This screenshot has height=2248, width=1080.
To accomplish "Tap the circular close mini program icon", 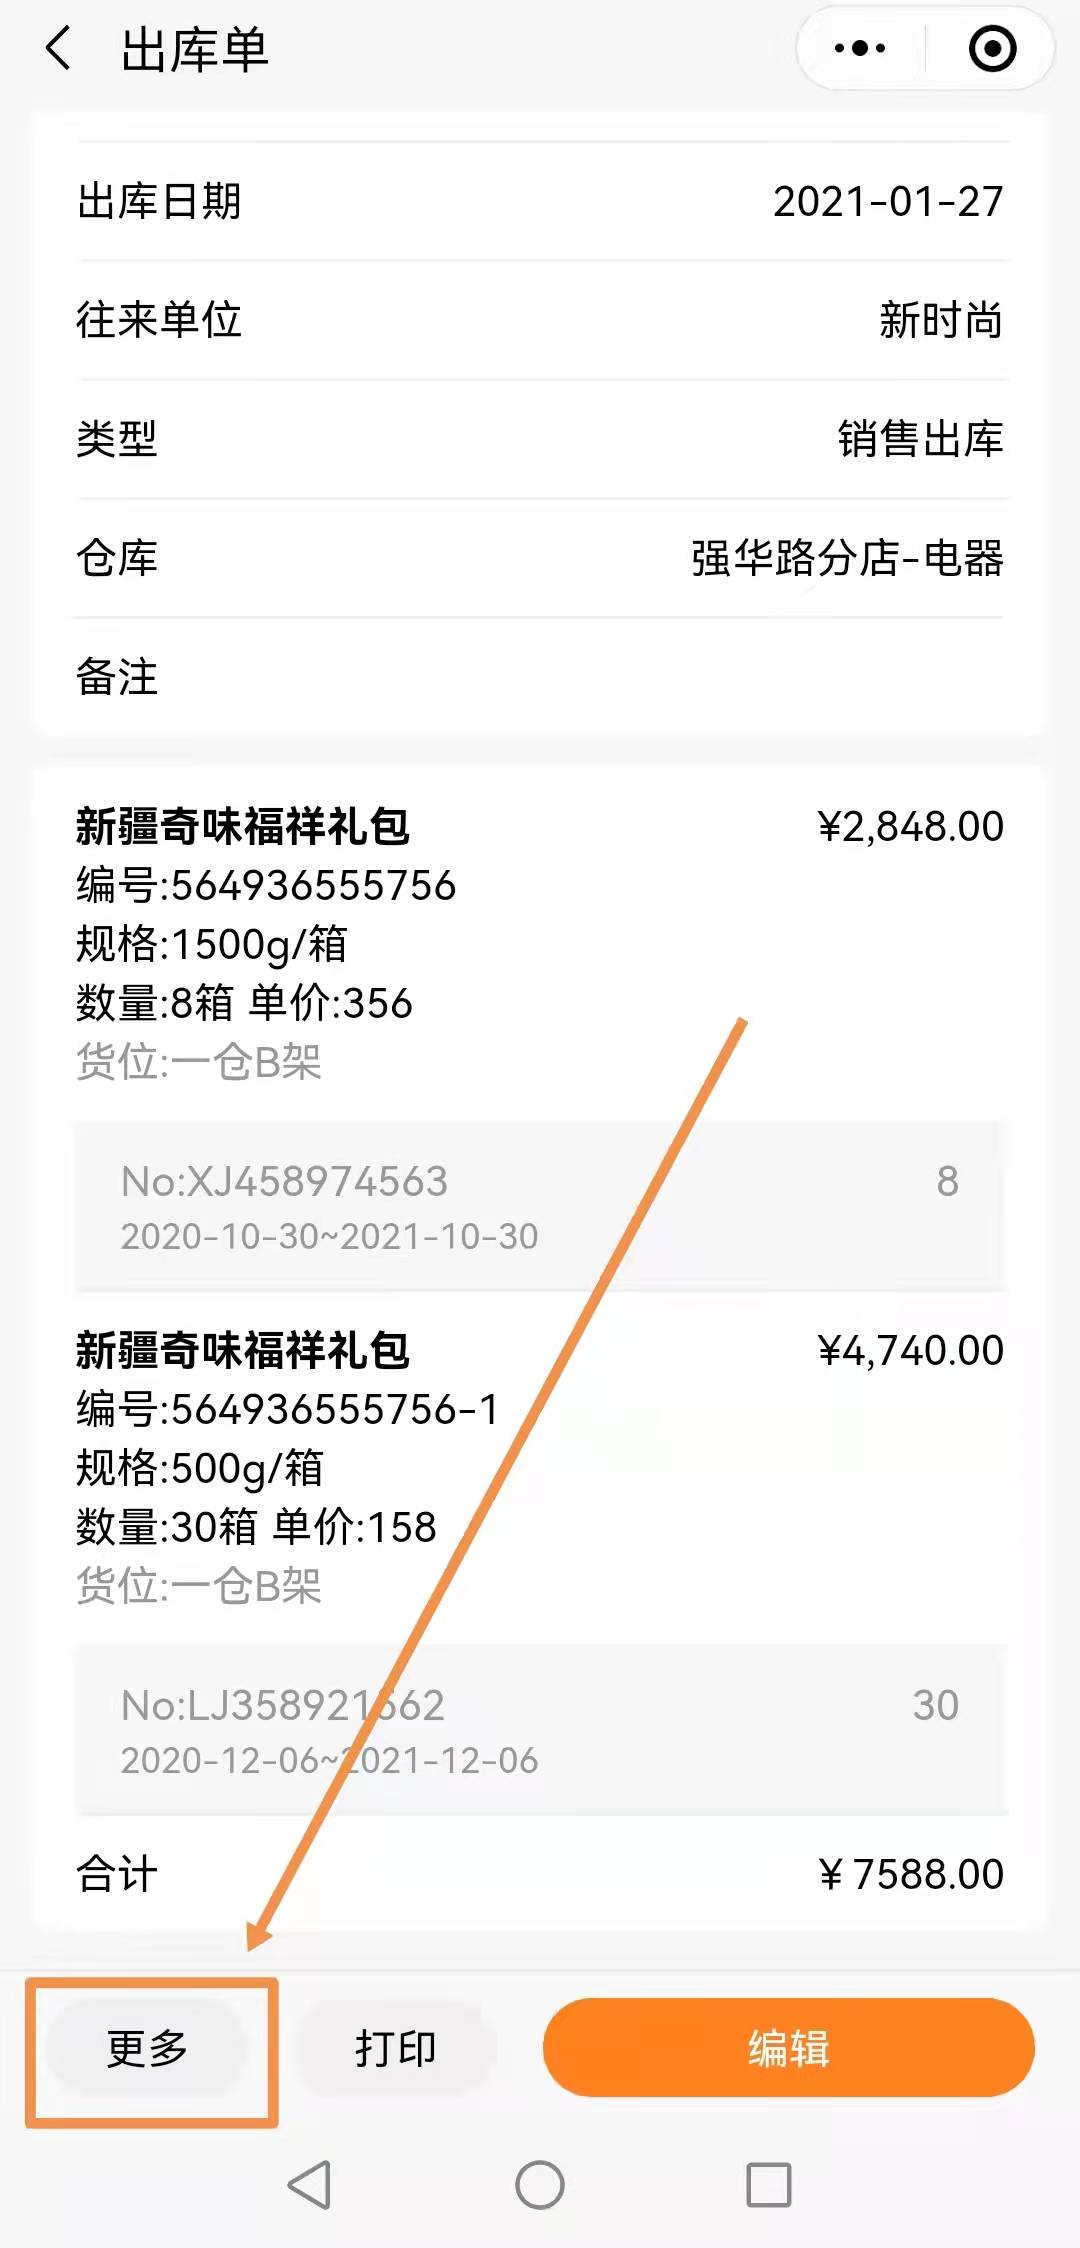I will click(992, 49).
